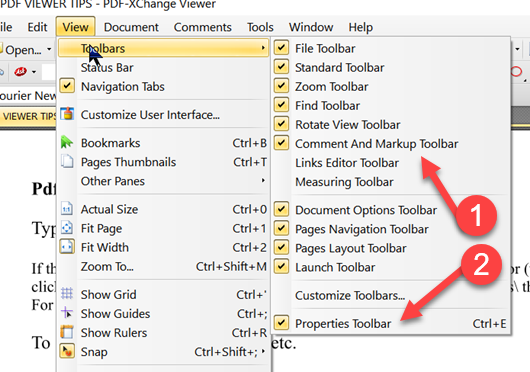Disable Rotate View Toolbar
530x372 pixels.
pyautogui.click(x=281, y=124)
